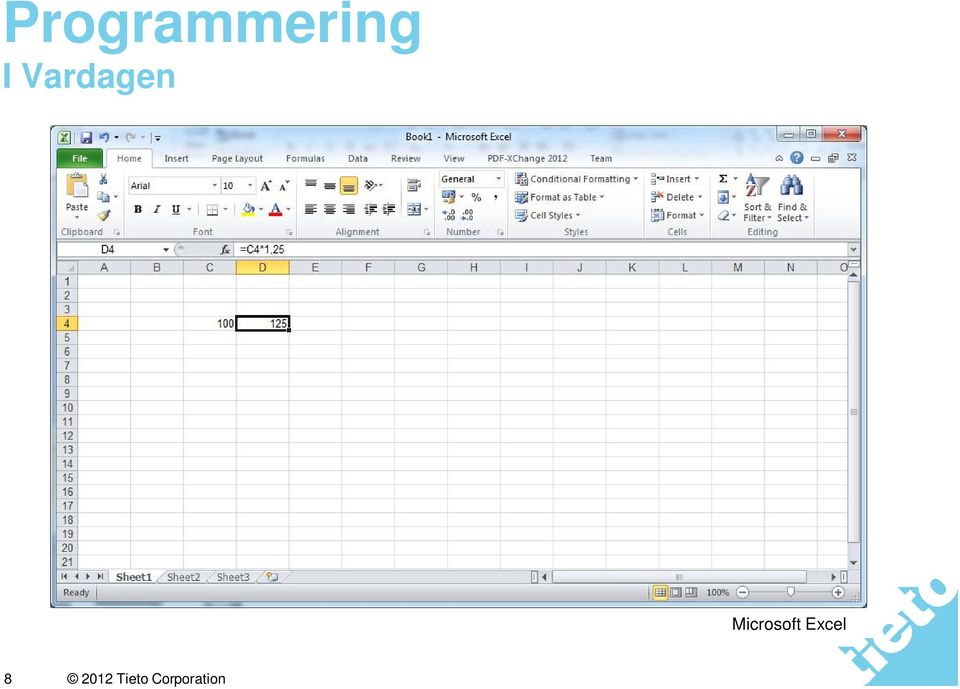This screenshot has height=689, width=960.
Task: Switch to the Formulas tab
Action: click(305, 158)
